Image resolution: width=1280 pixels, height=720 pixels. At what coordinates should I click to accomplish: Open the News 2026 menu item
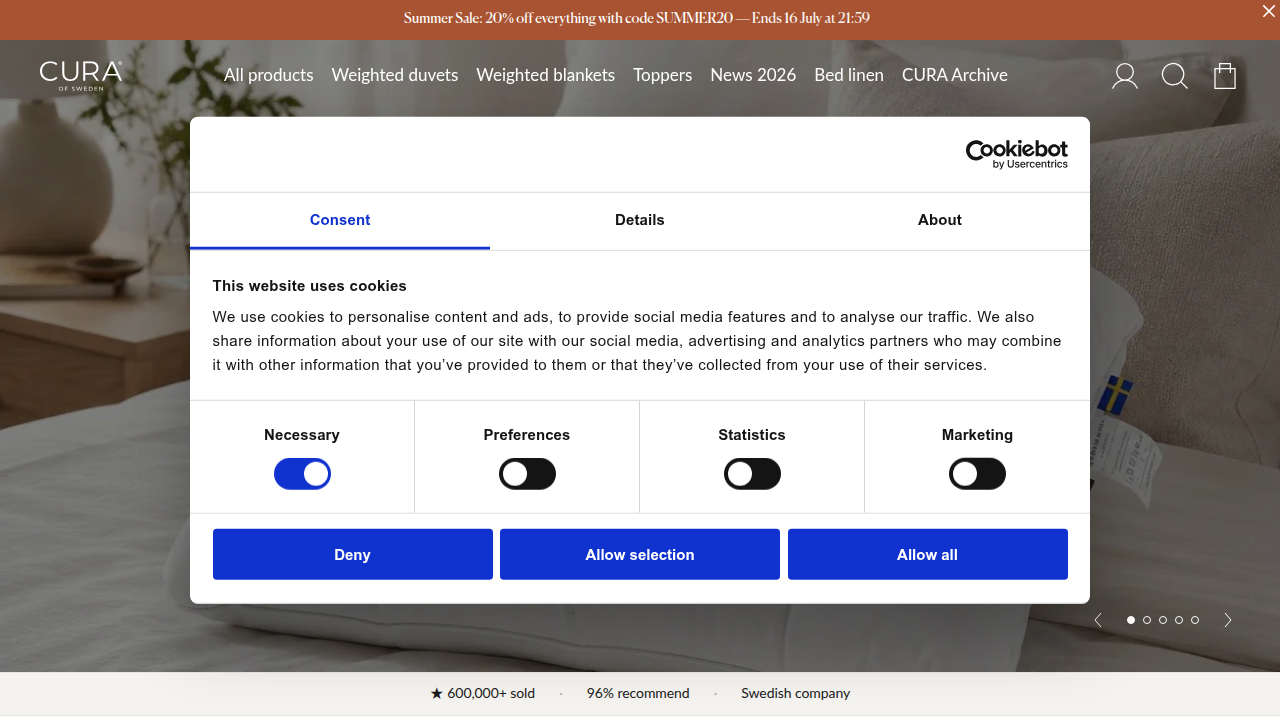[x=753, y=75]
